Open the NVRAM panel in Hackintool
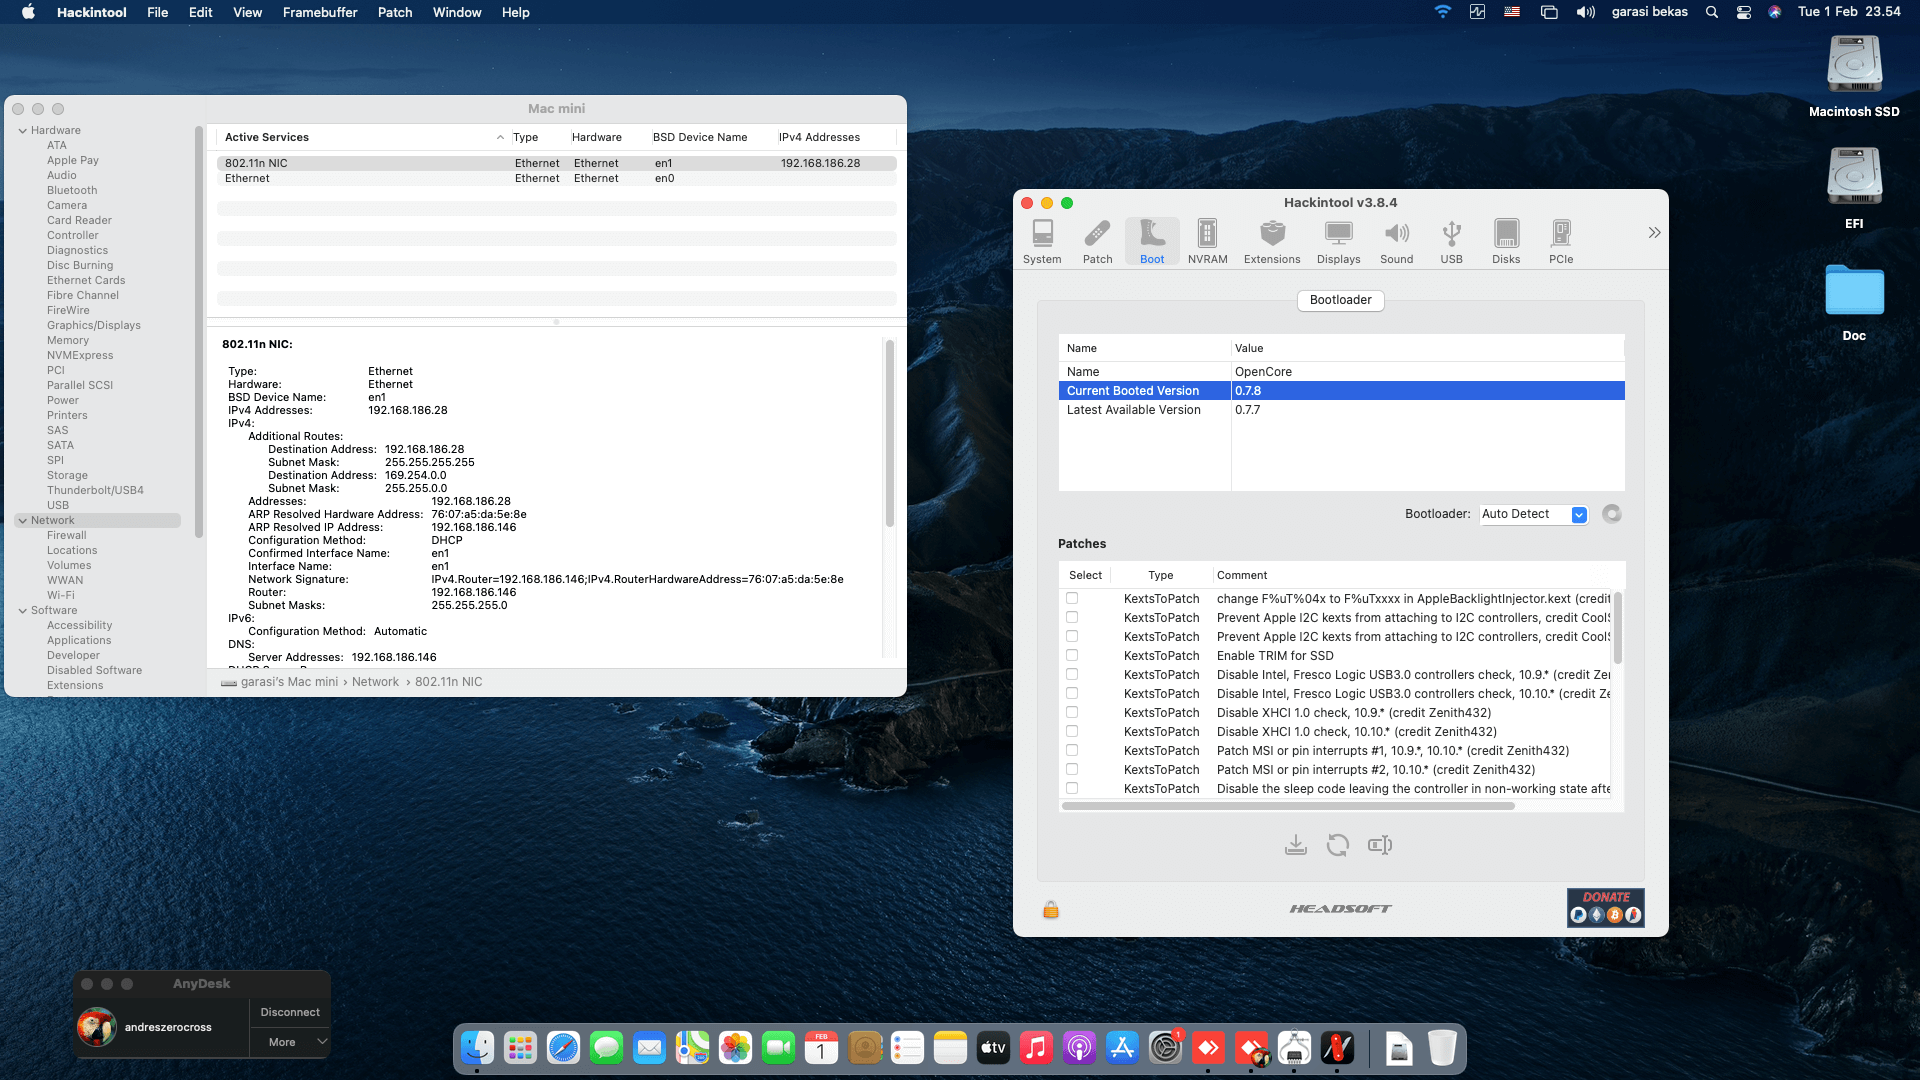The image size is (1920, 1080). [1207, 240]
